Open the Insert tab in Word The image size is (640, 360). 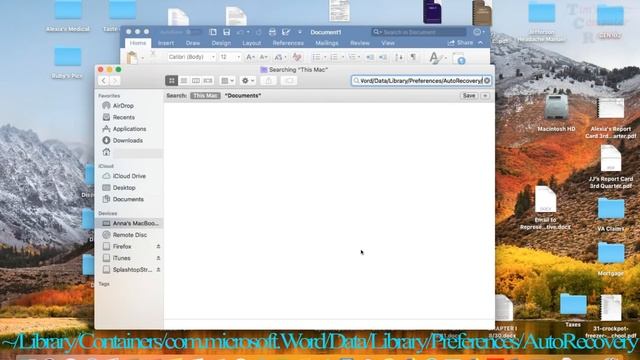(x=166, y=43)
